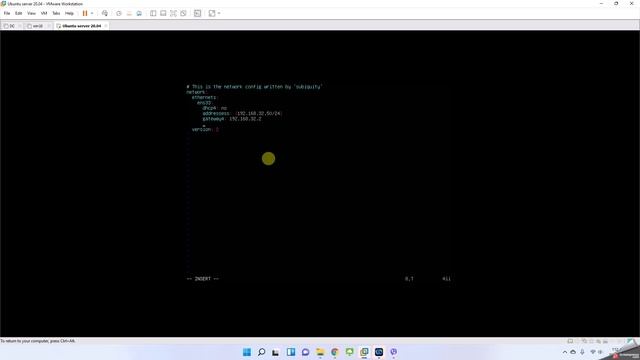Open the Help menu

69,13
